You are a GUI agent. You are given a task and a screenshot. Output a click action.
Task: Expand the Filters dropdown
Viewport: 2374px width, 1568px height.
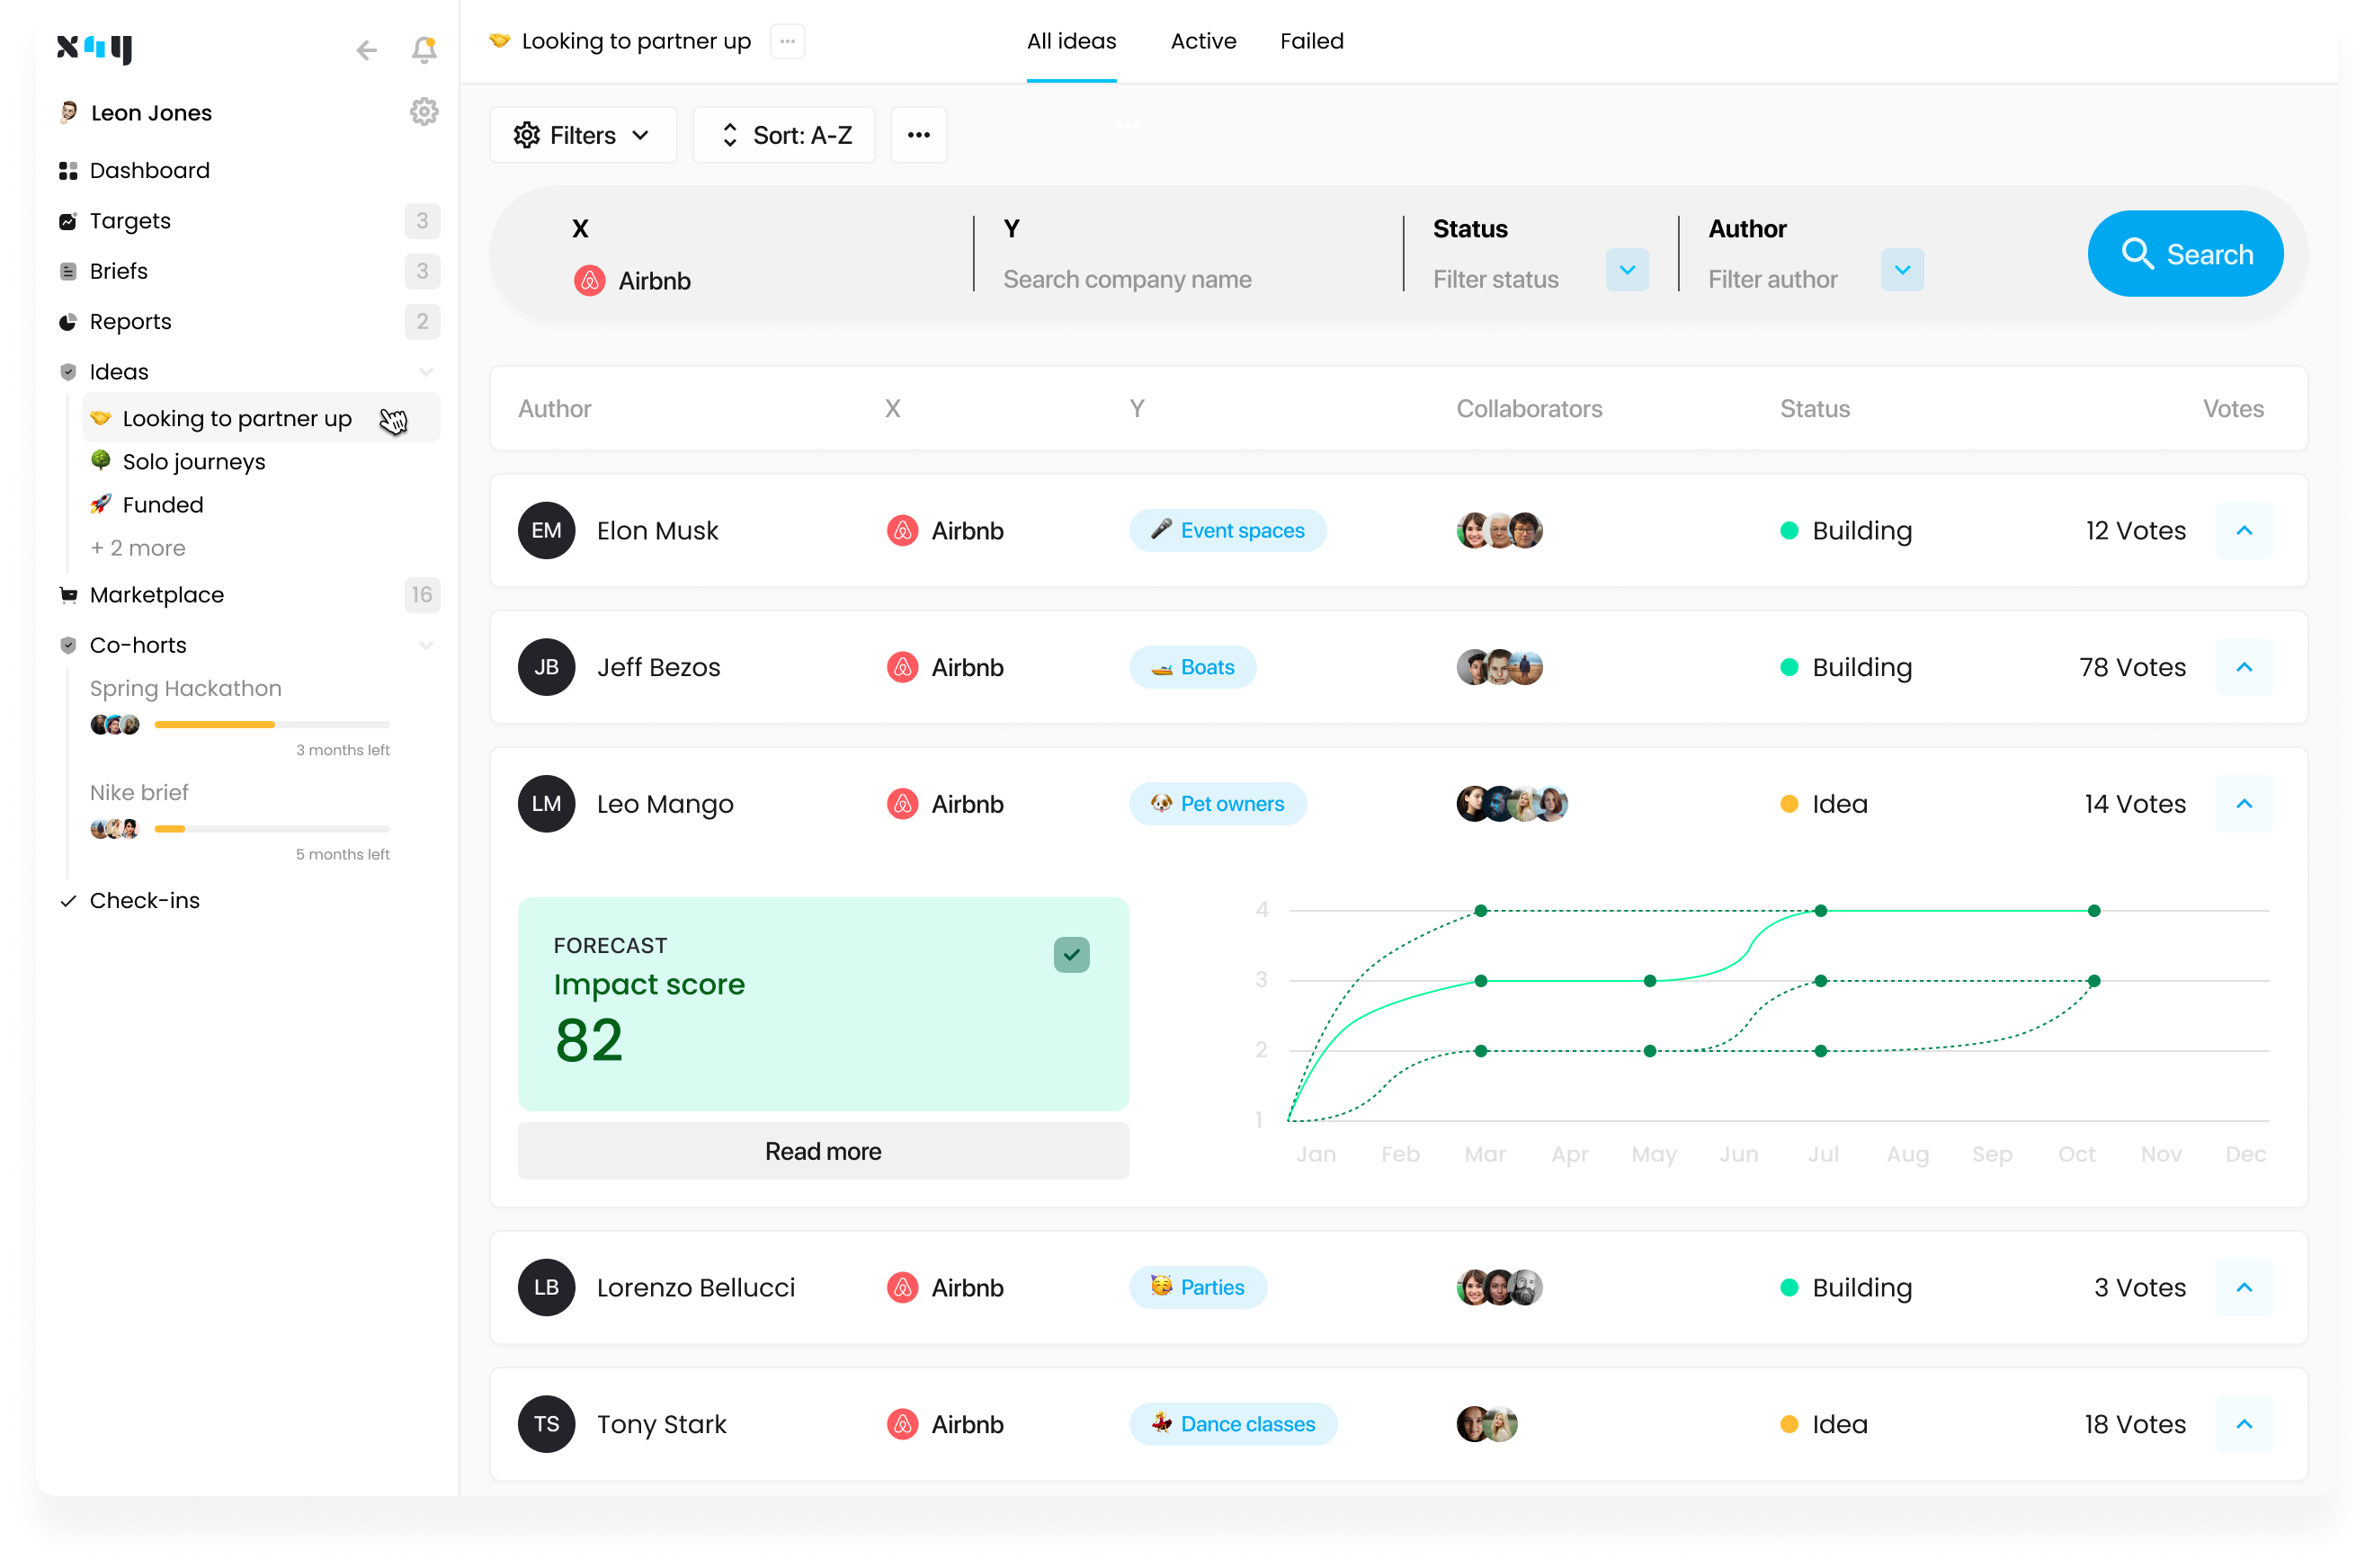tap(582, 135)
